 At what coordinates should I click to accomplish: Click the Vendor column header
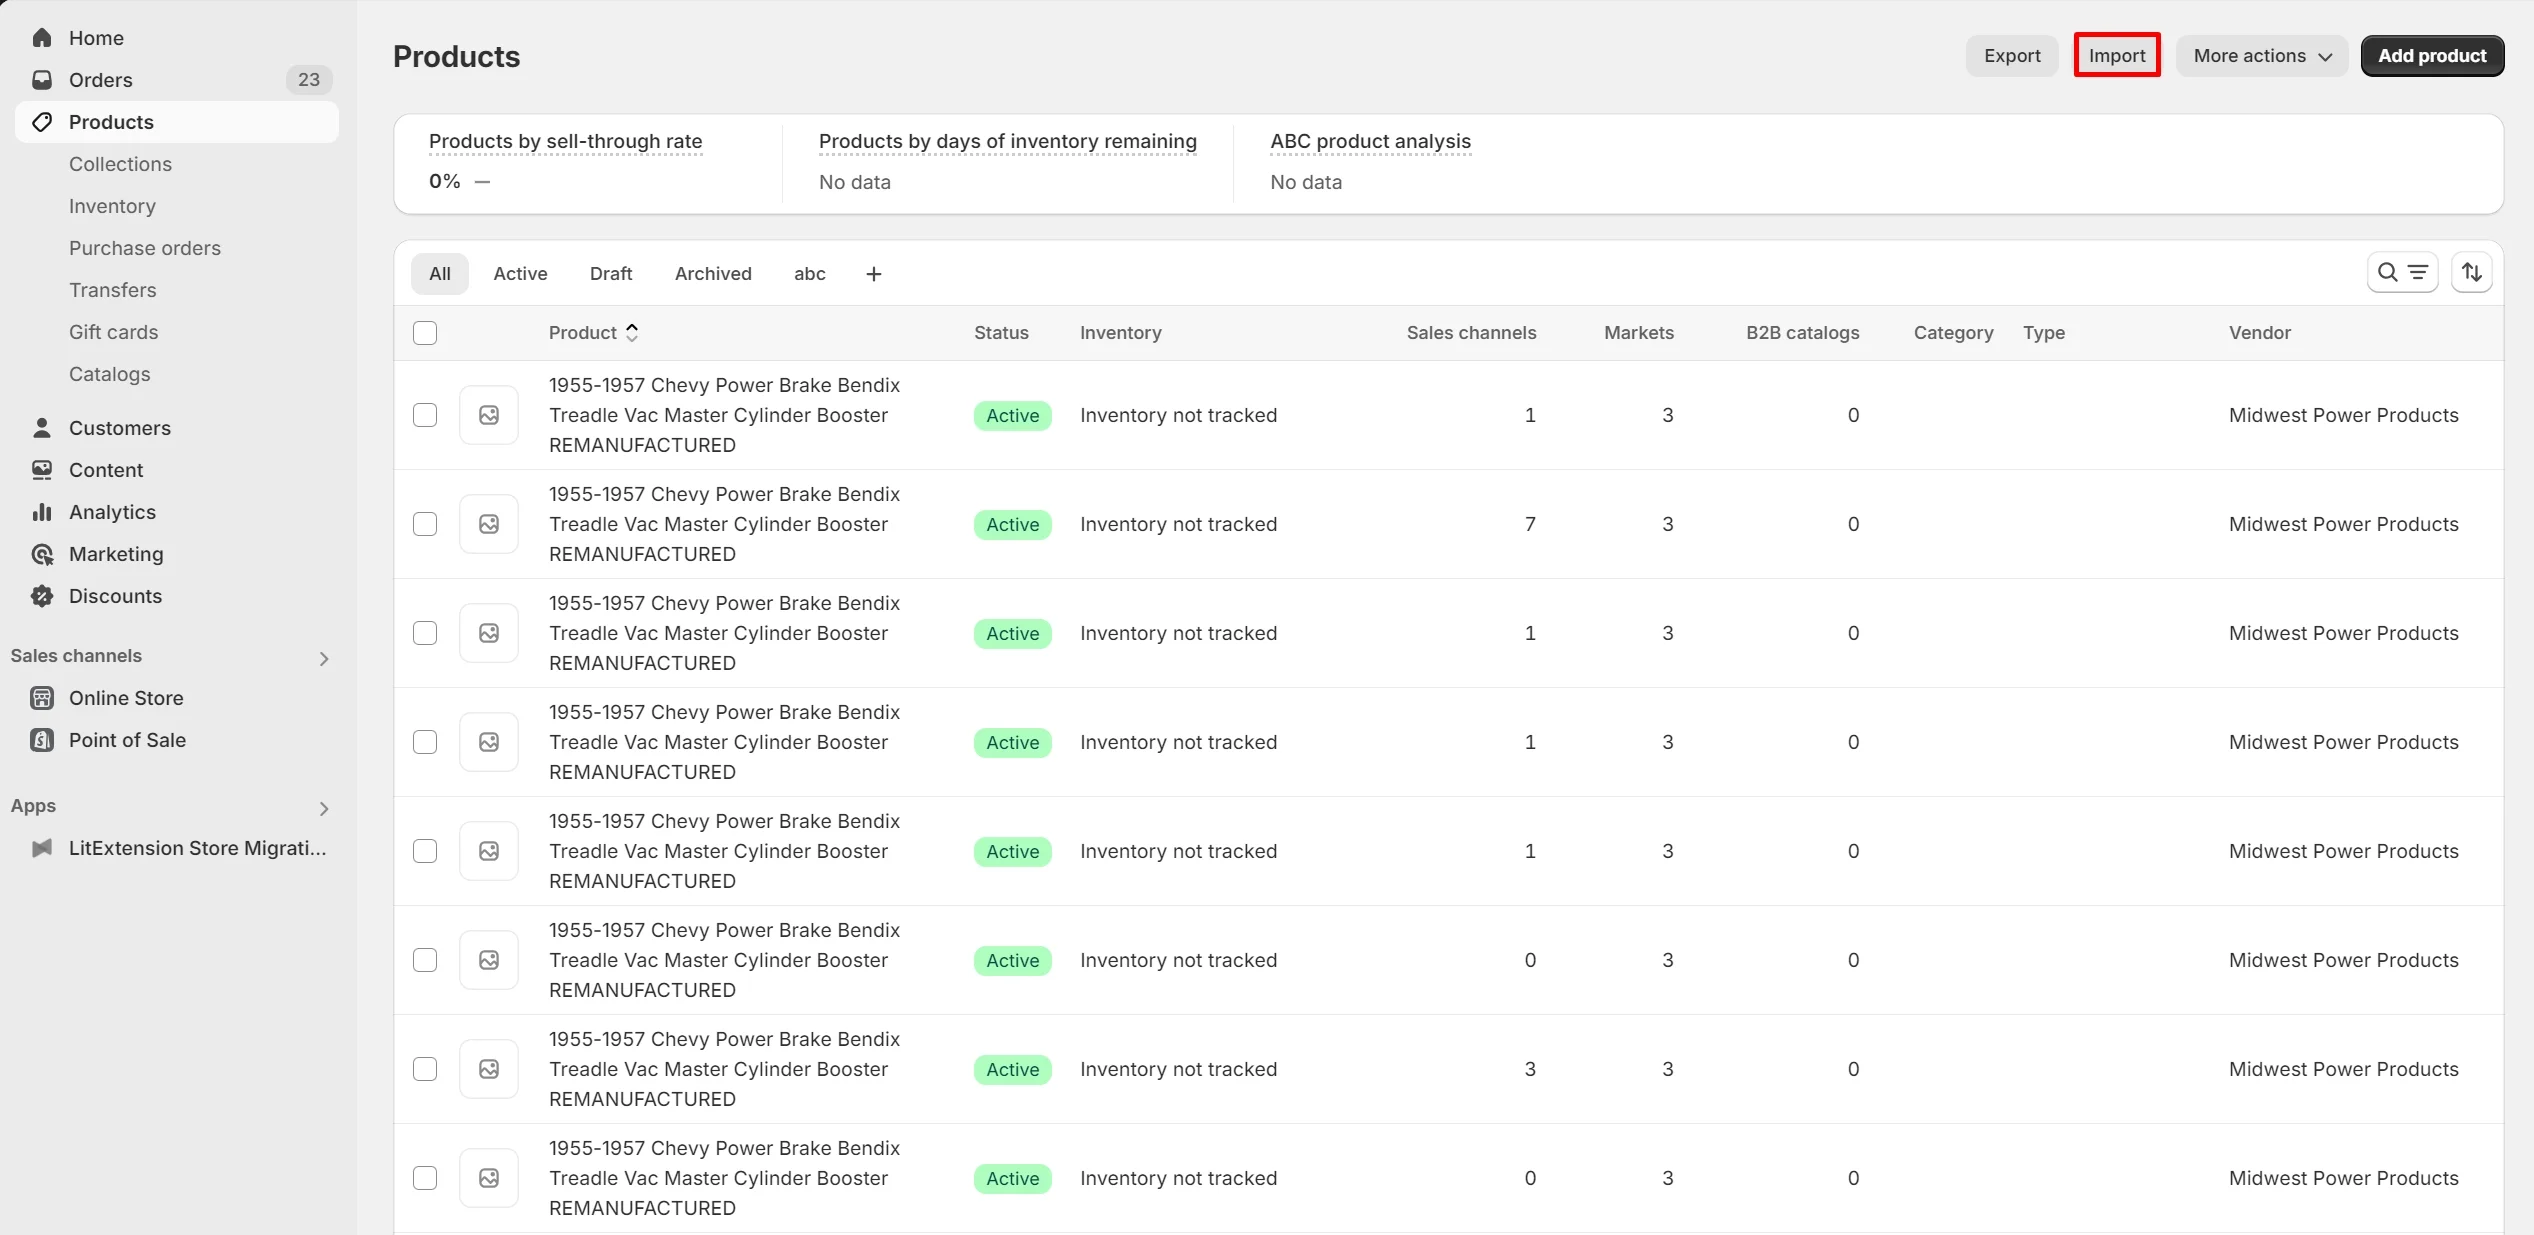tap(2260, 333)
